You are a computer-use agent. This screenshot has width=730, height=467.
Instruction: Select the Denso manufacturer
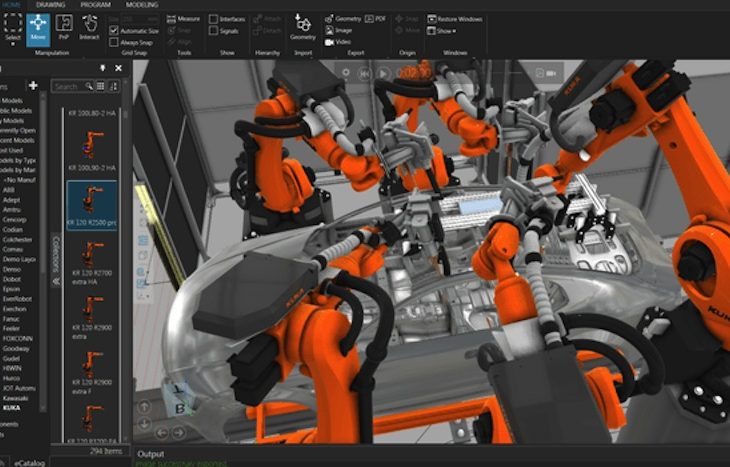[12, 269]
